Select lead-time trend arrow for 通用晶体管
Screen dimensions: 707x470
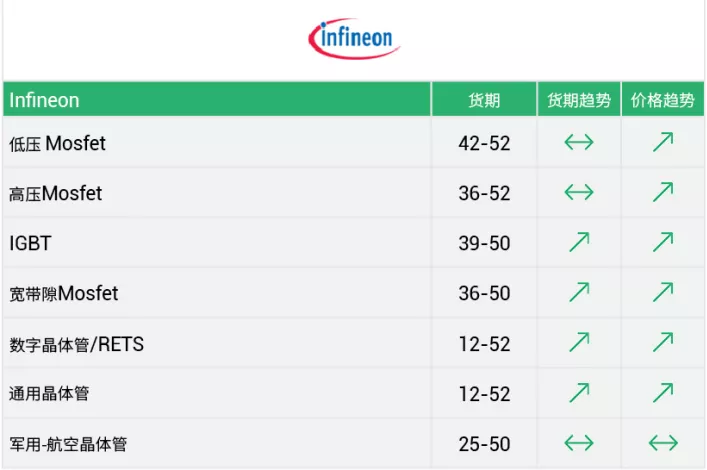click(x=579, y=392)
